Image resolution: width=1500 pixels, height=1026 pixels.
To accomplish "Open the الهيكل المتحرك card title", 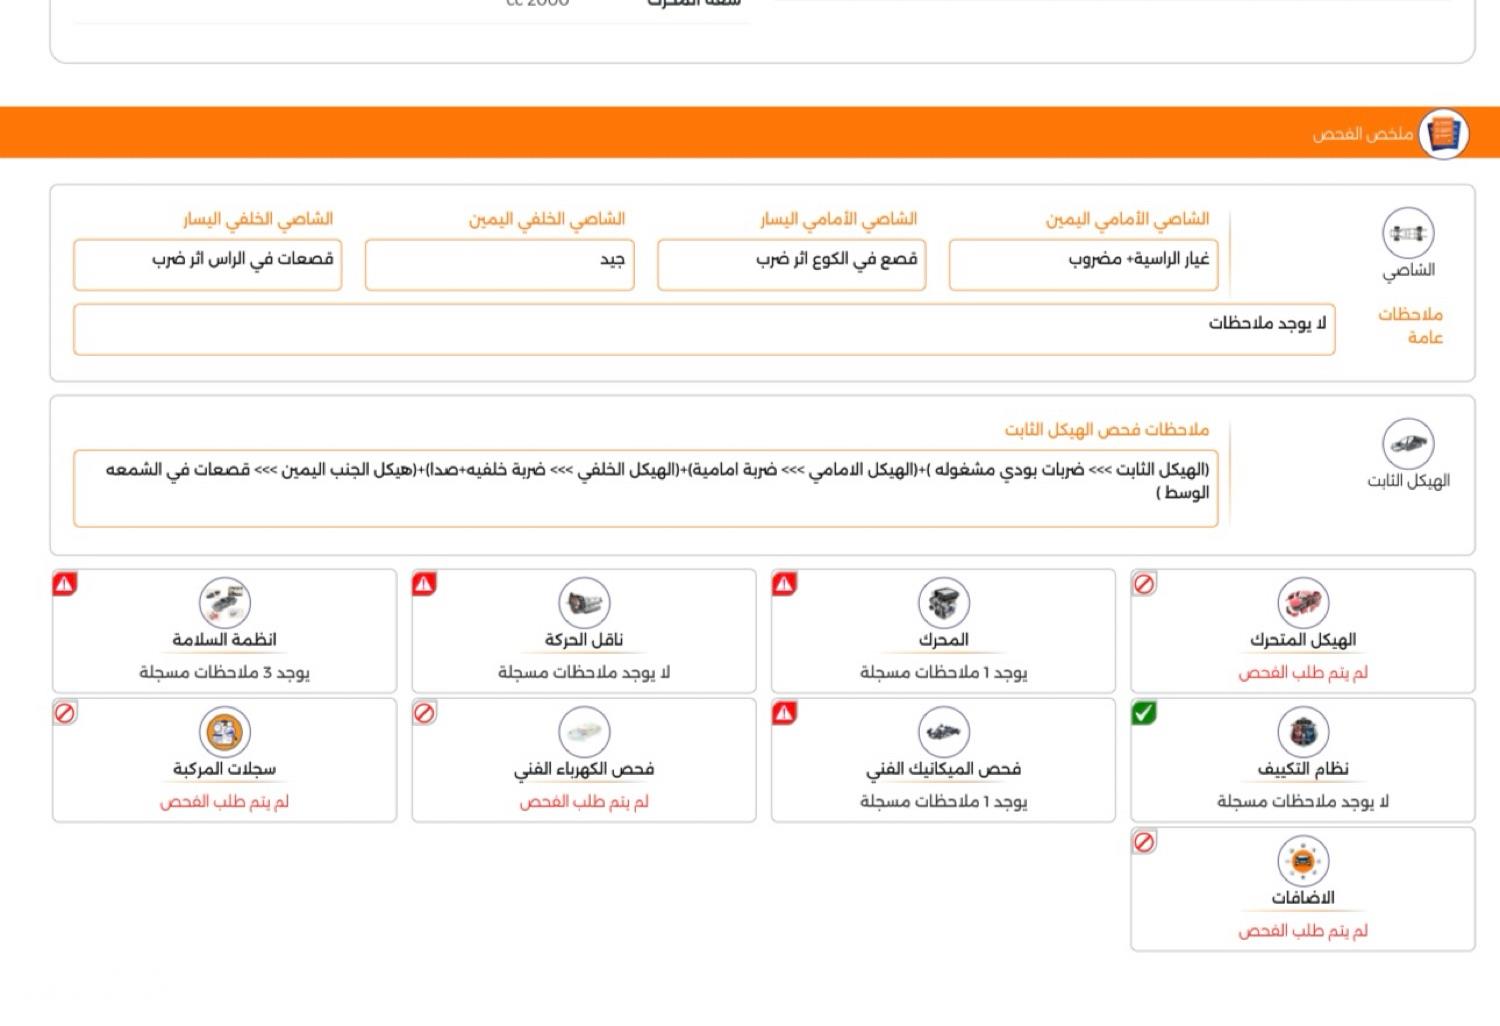I will coord(1303,639).
